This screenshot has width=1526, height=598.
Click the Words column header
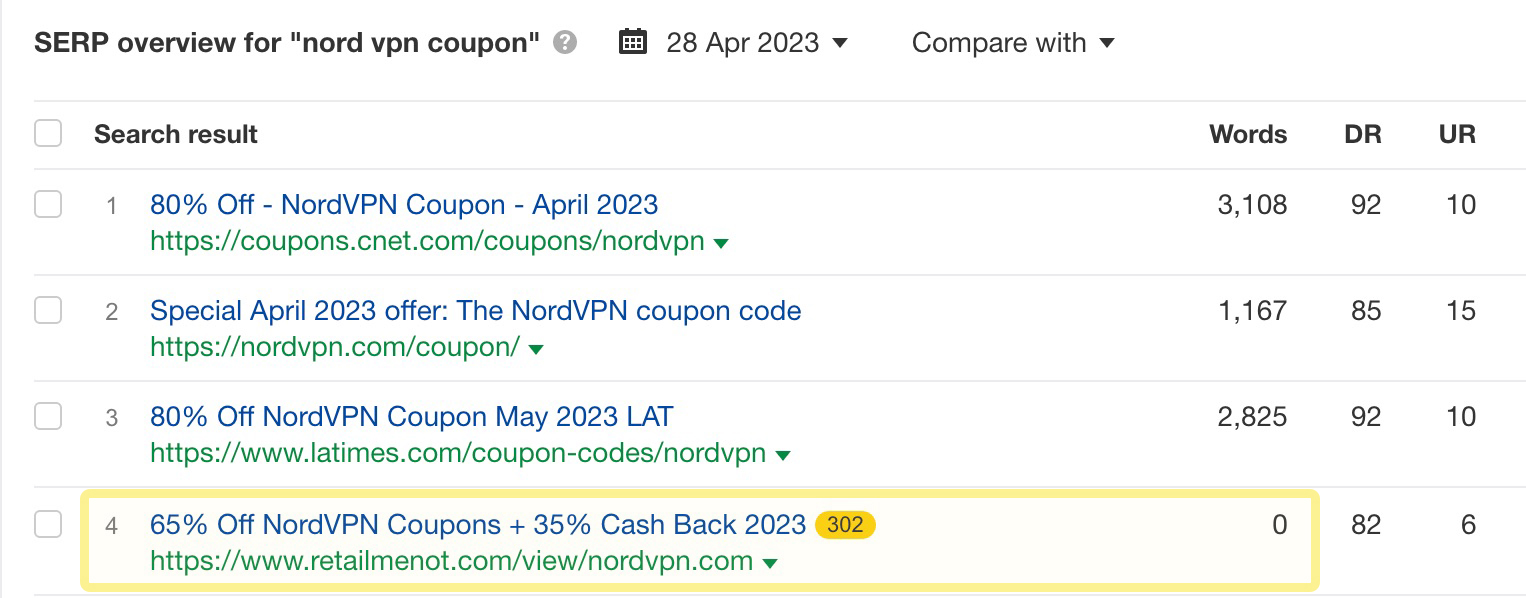click(x=1247, y=133)
